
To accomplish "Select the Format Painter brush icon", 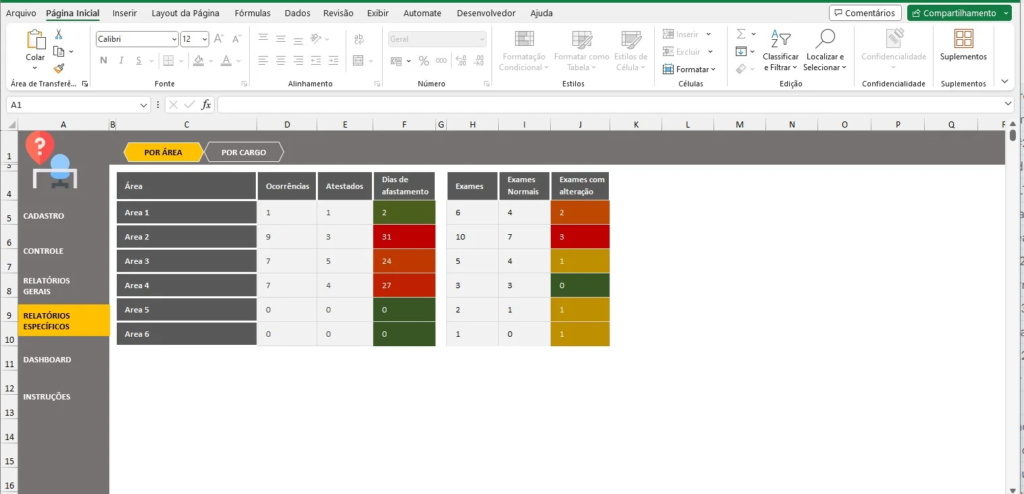I will 59,68.
